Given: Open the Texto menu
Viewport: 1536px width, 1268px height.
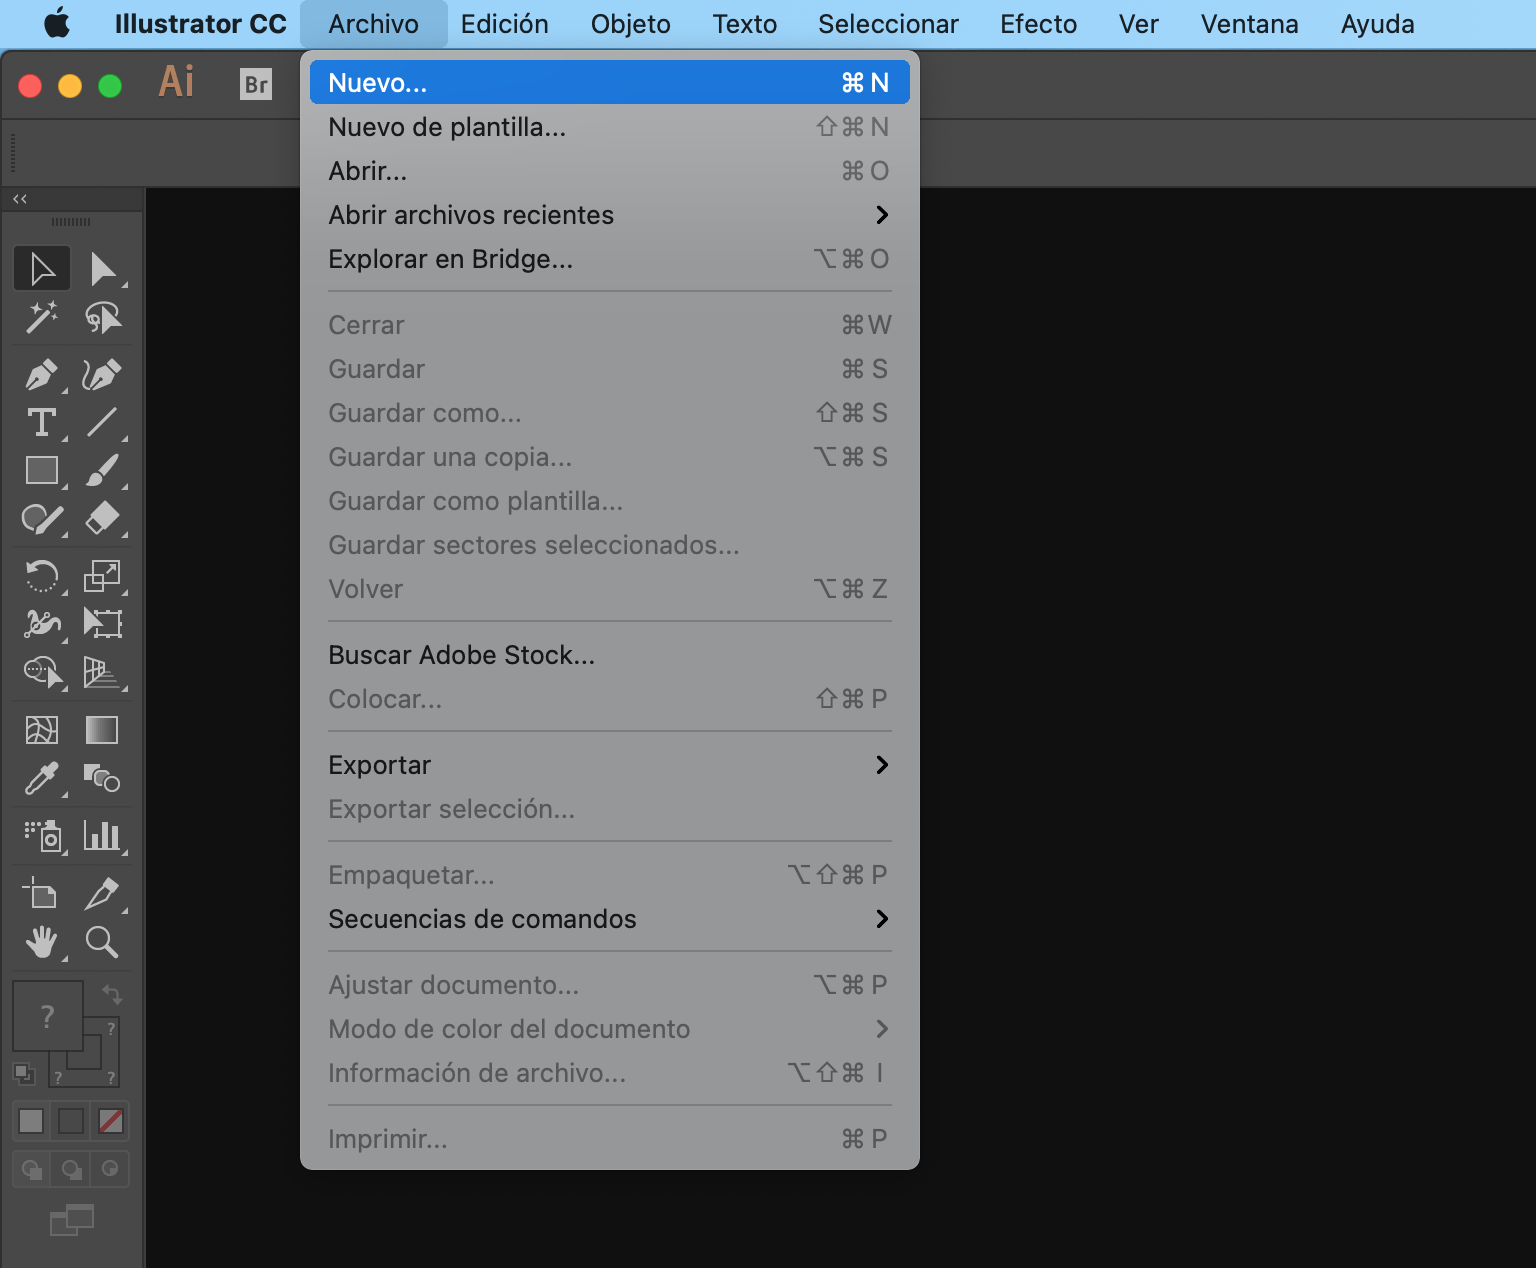Looking at the screenshot, I should point(745,24).
